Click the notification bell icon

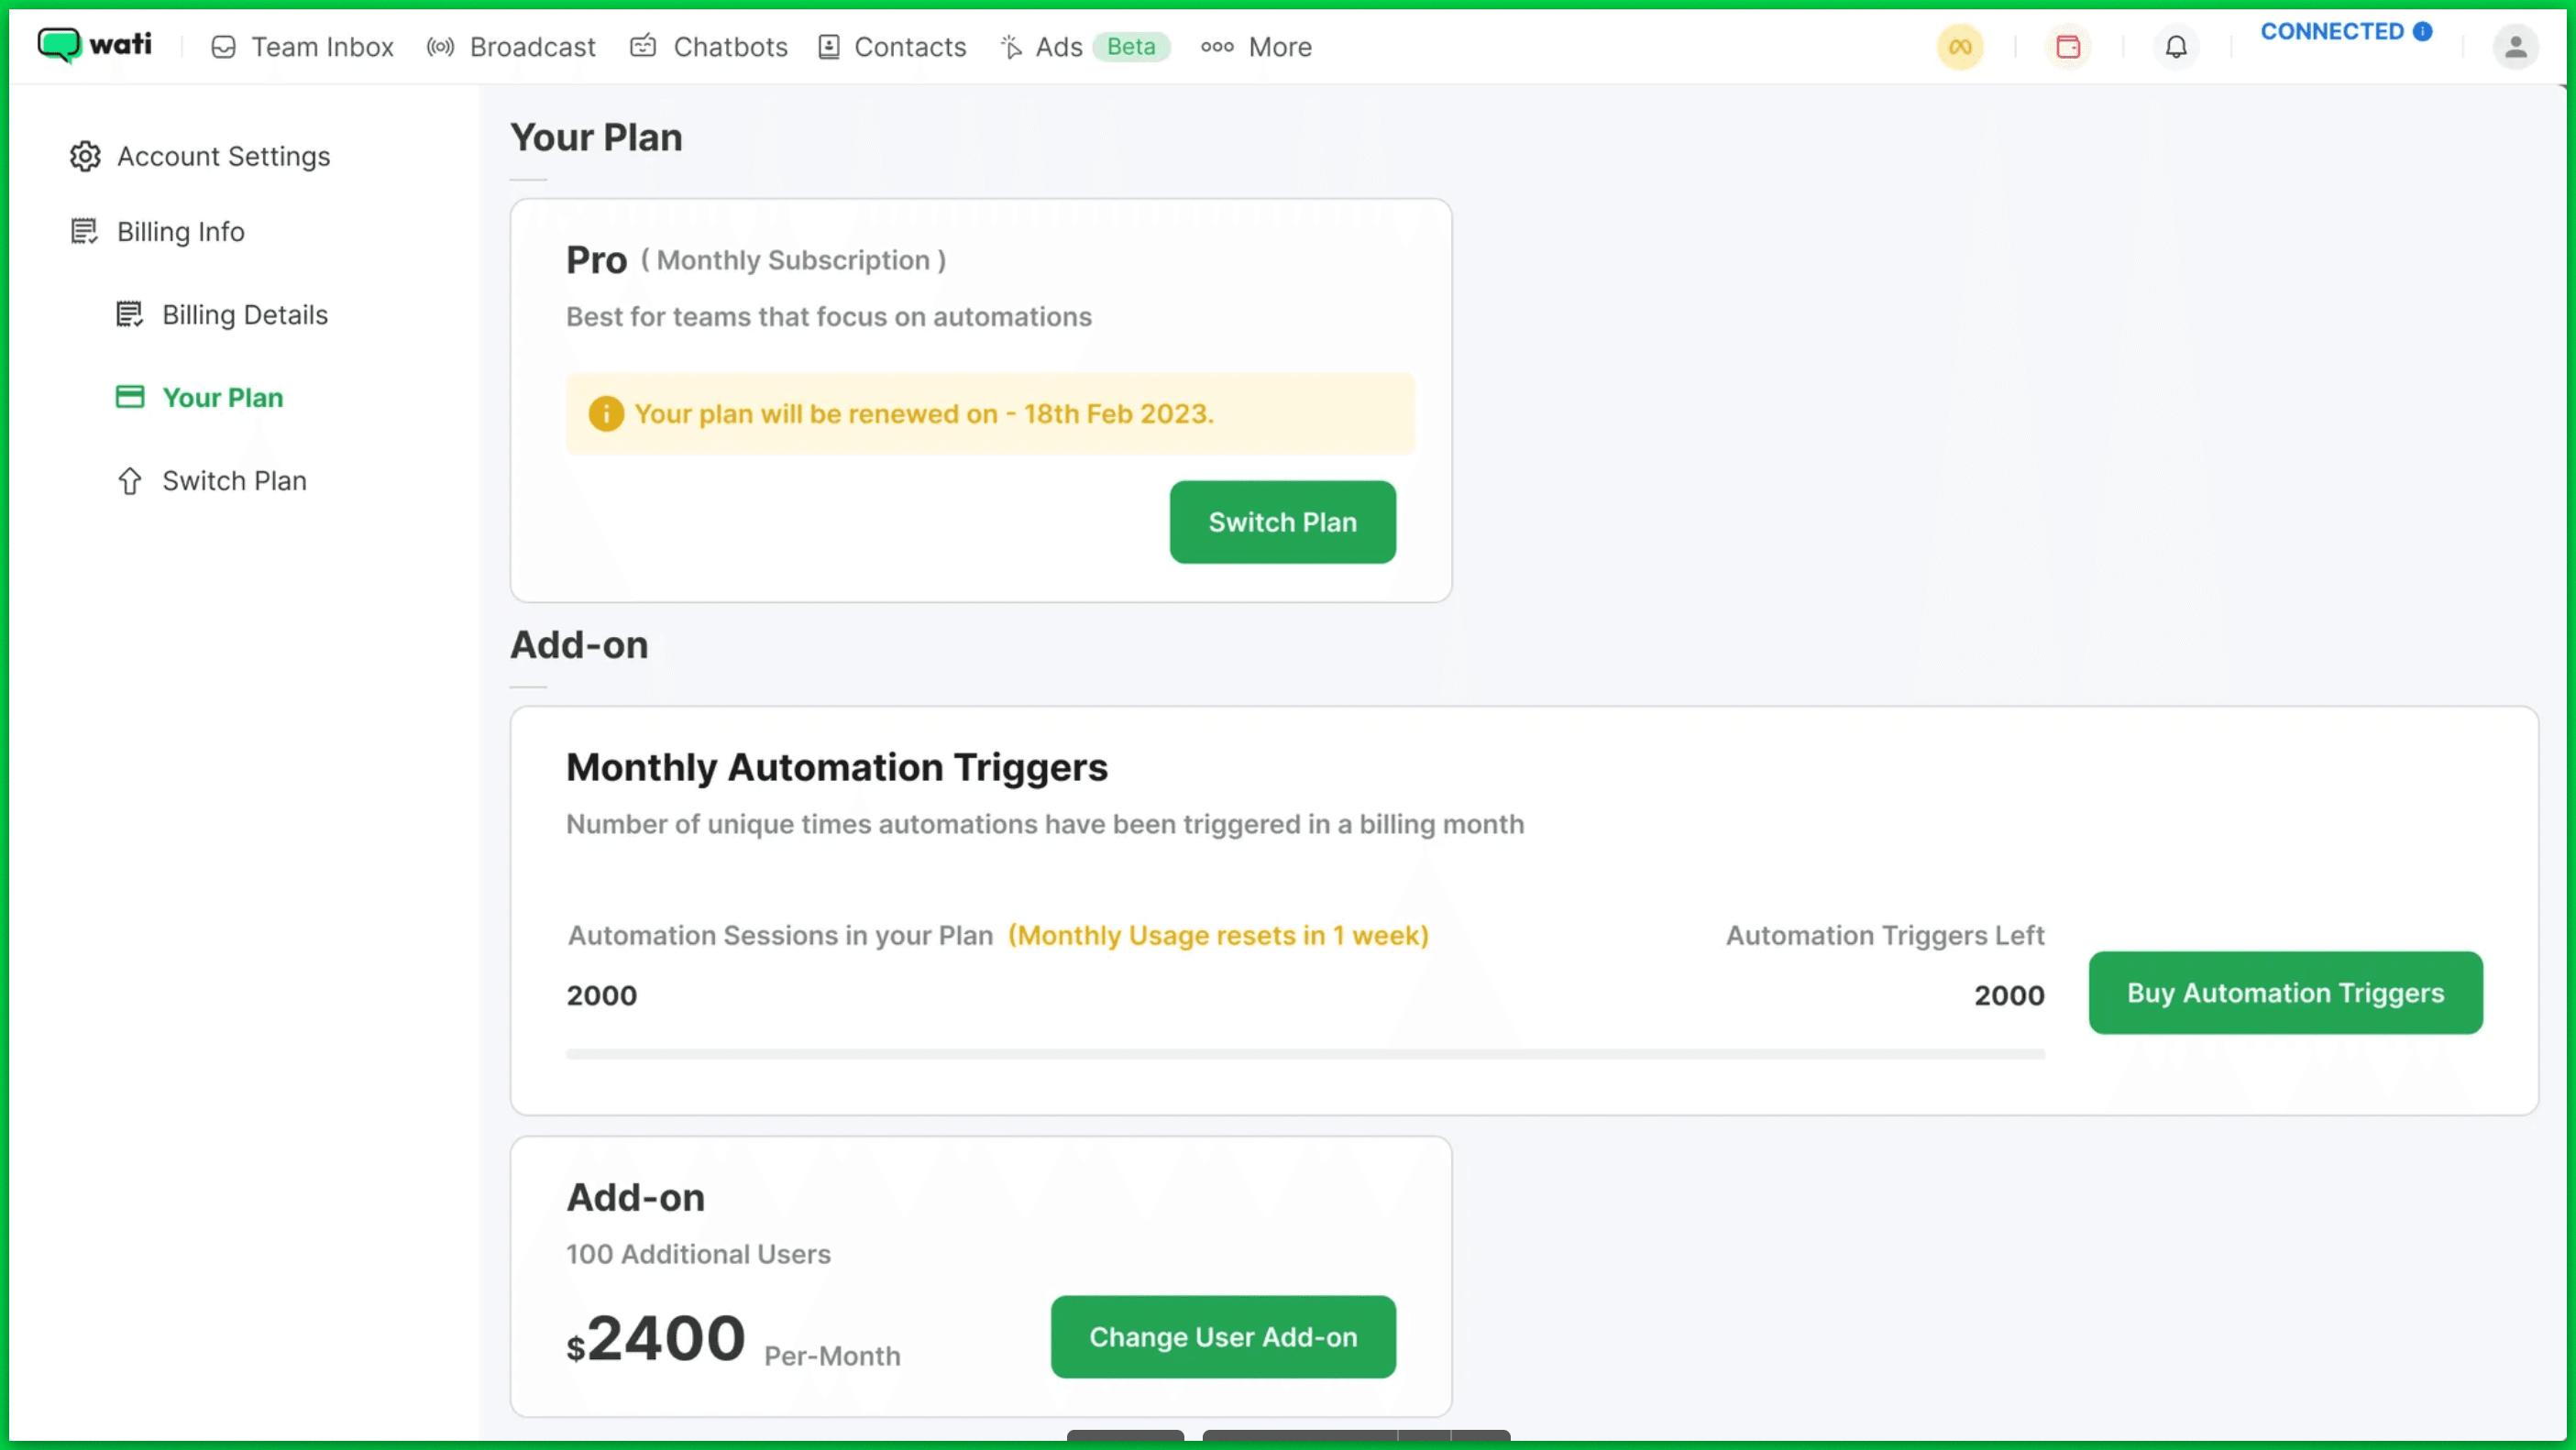click(x=2176, y=47)
